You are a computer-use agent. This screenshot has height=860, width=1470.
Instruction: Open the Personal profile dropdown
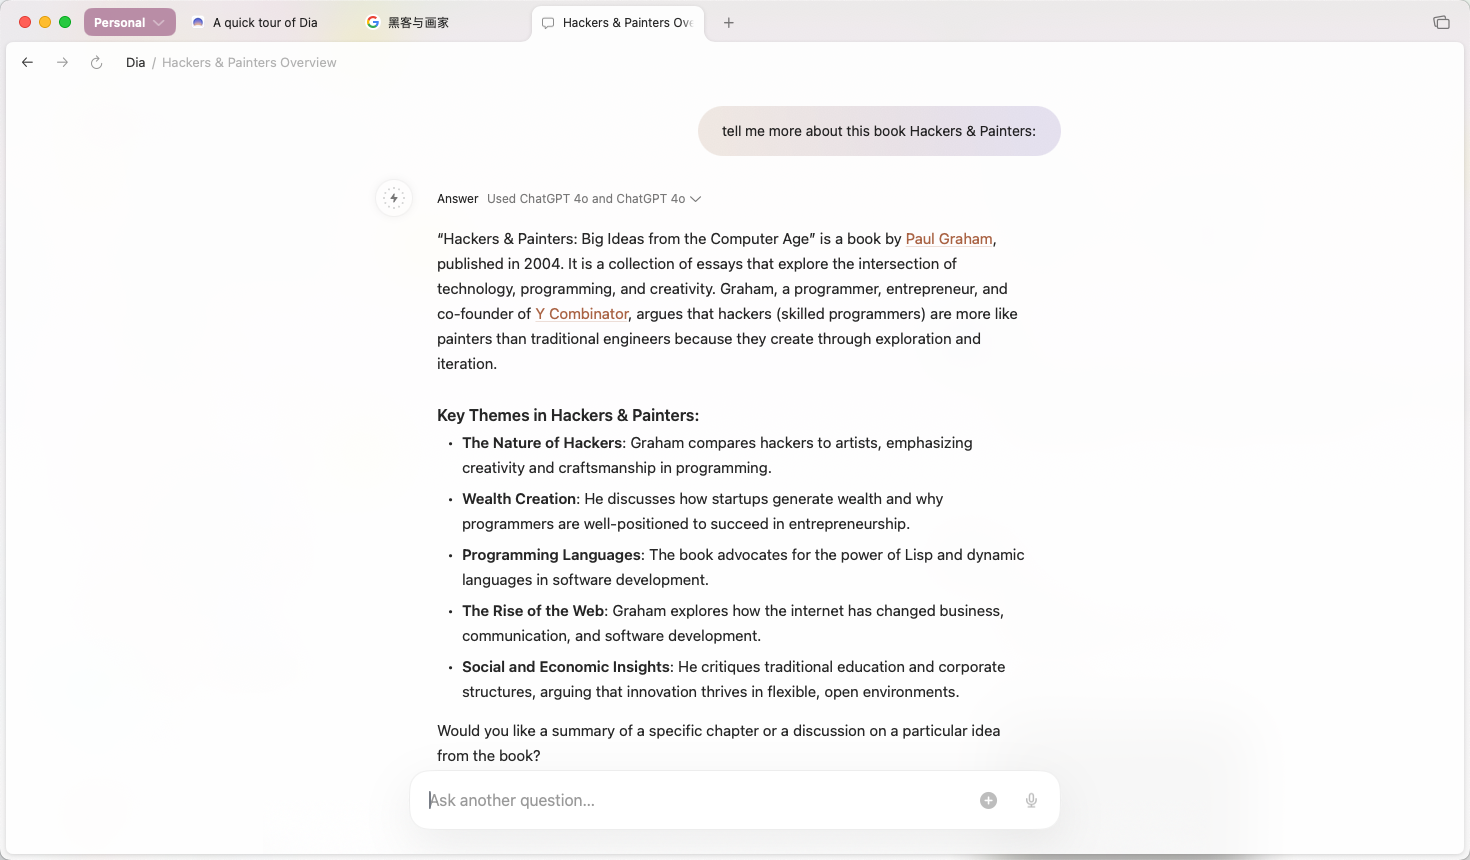tap(129, 22)
